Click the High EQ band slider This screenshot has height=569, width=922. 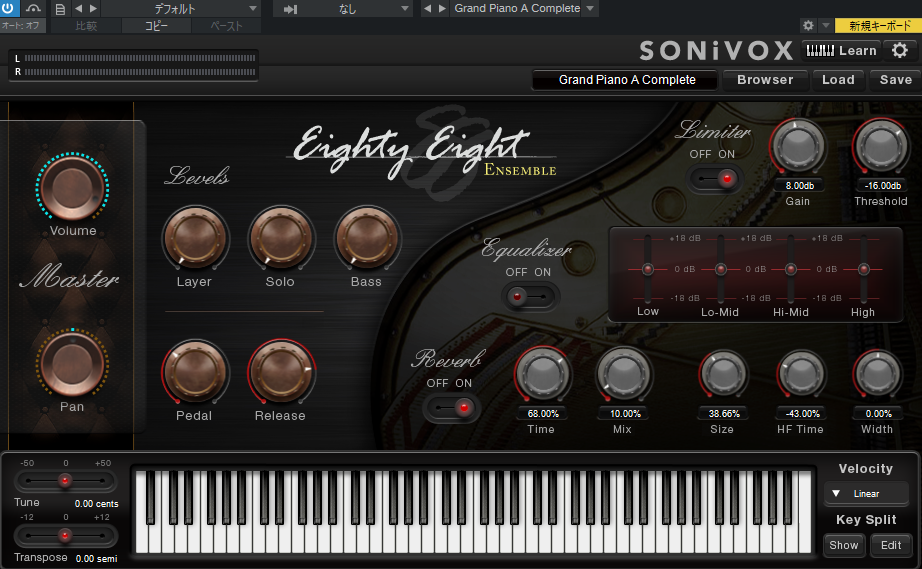point(864,269)
